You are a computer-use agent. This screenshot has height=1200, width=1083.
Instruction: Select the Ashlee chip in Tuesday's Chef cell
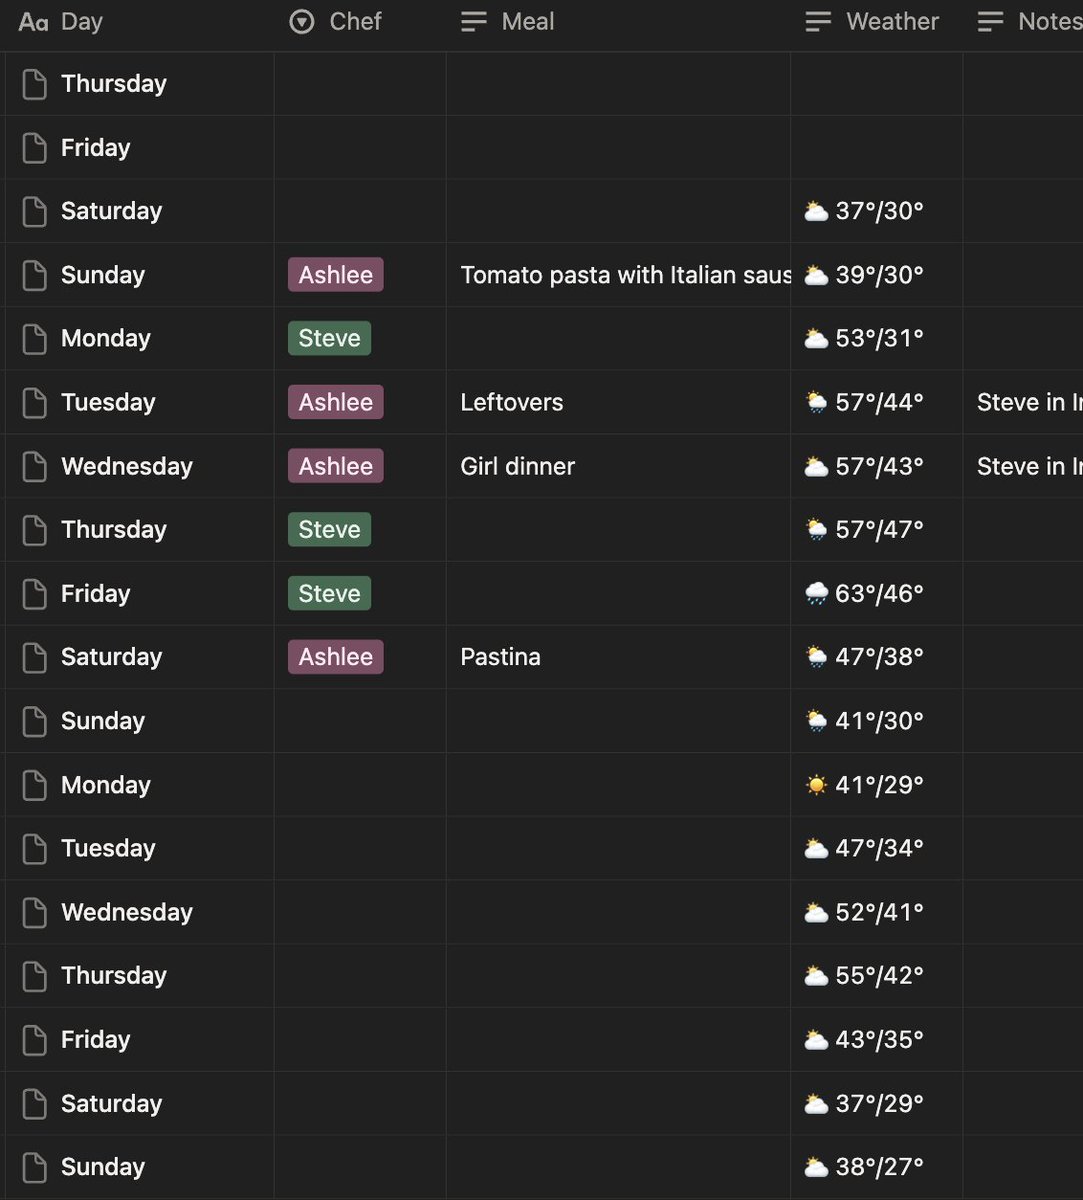(x=335, y=402)
